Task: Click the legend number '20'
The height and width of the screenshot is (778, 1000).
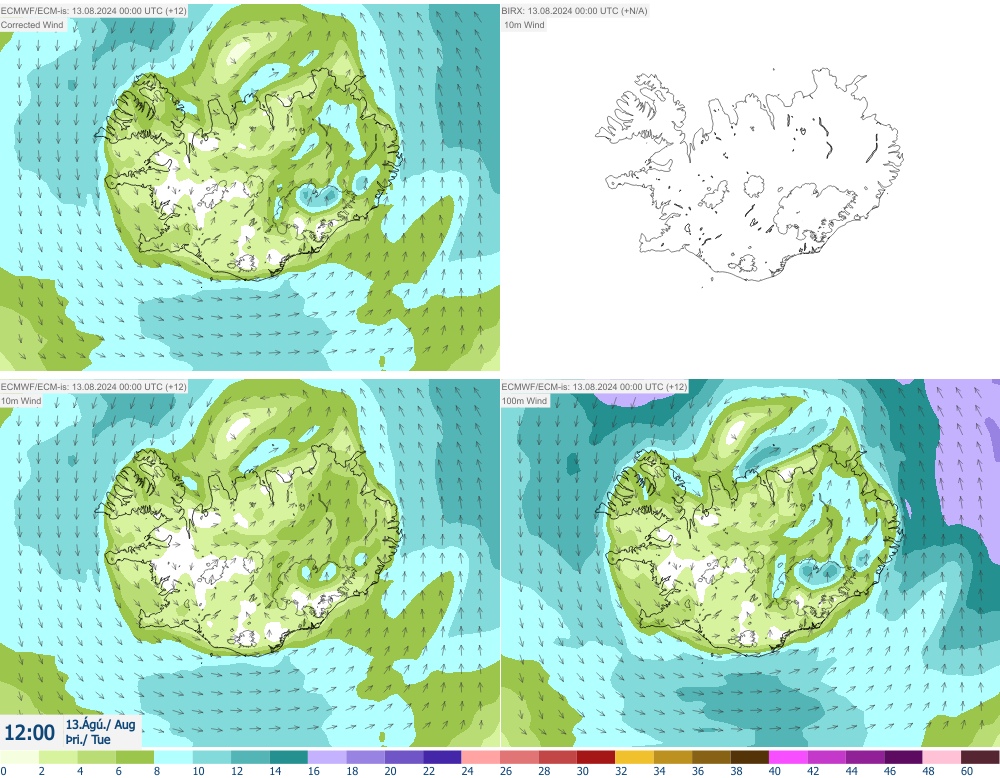Action: (390, 771)
